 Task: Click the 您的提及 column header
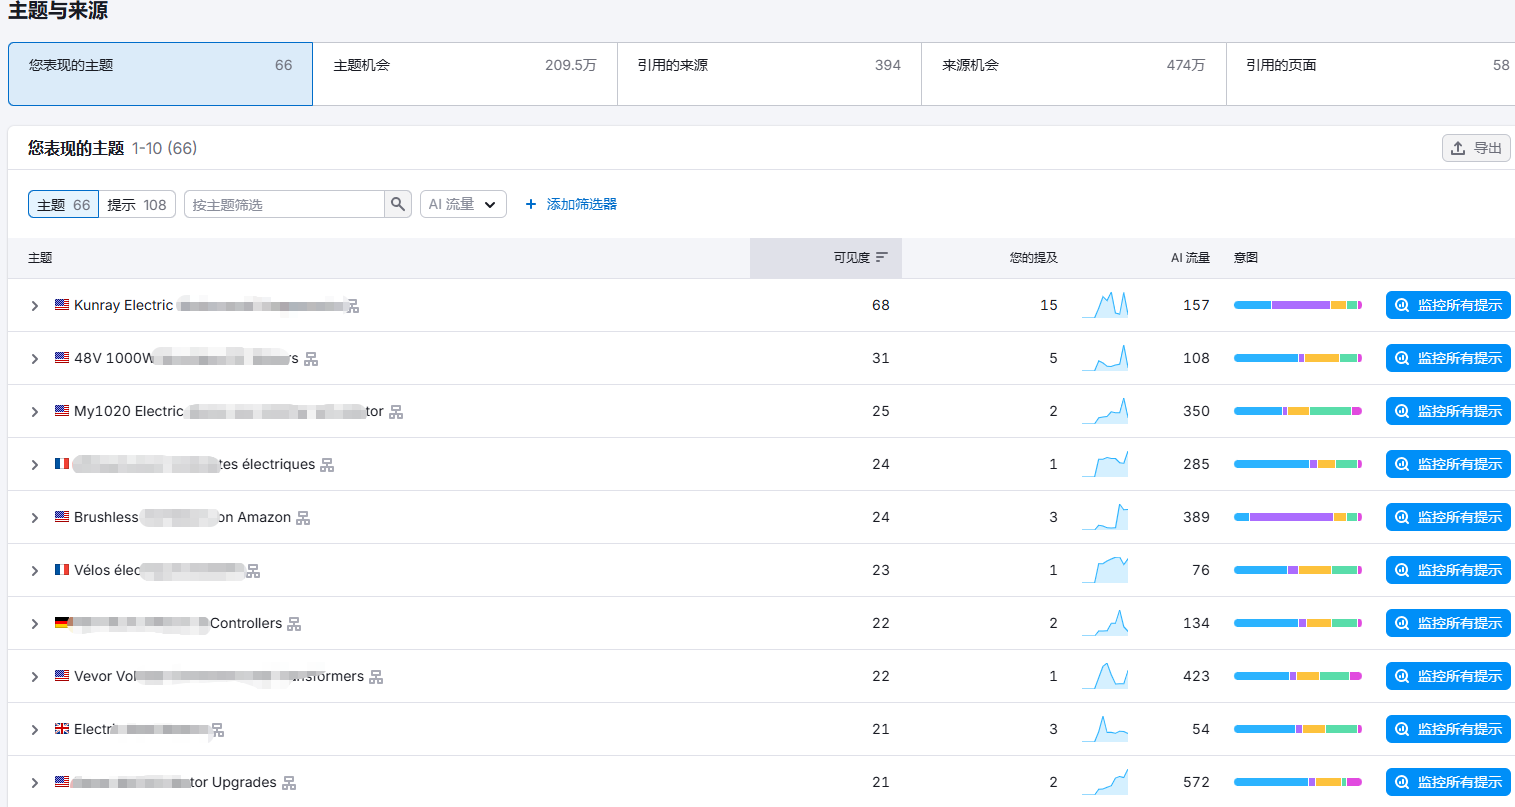coord(1034,257)
